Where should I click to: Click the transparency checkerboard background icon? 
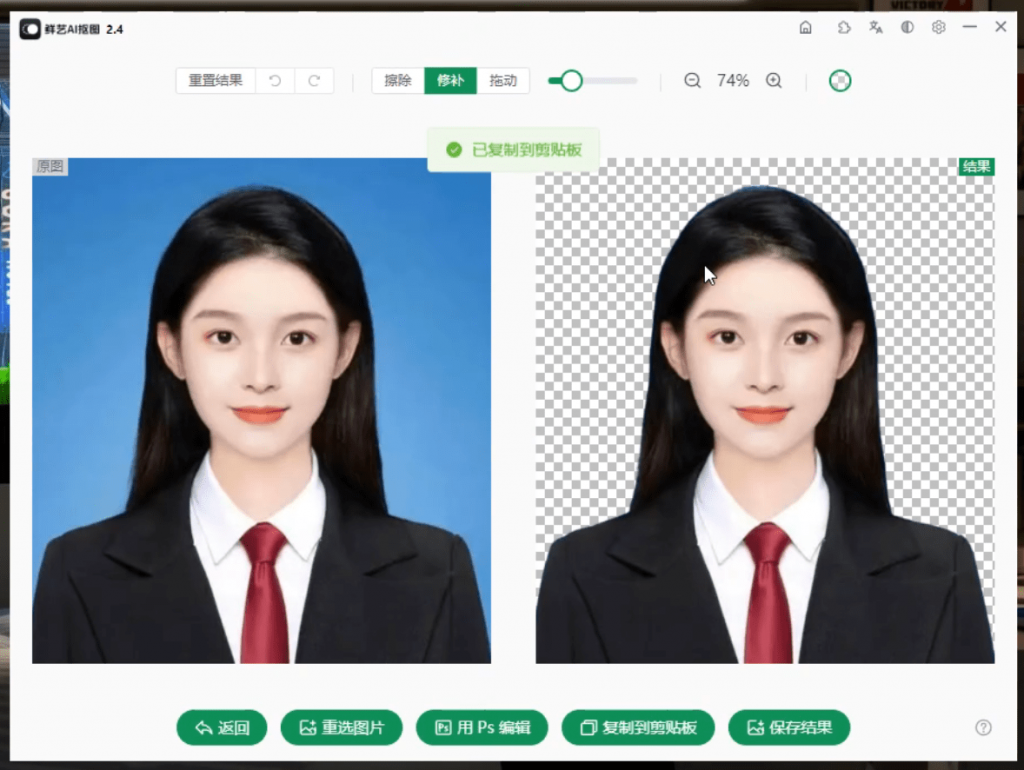840,80
